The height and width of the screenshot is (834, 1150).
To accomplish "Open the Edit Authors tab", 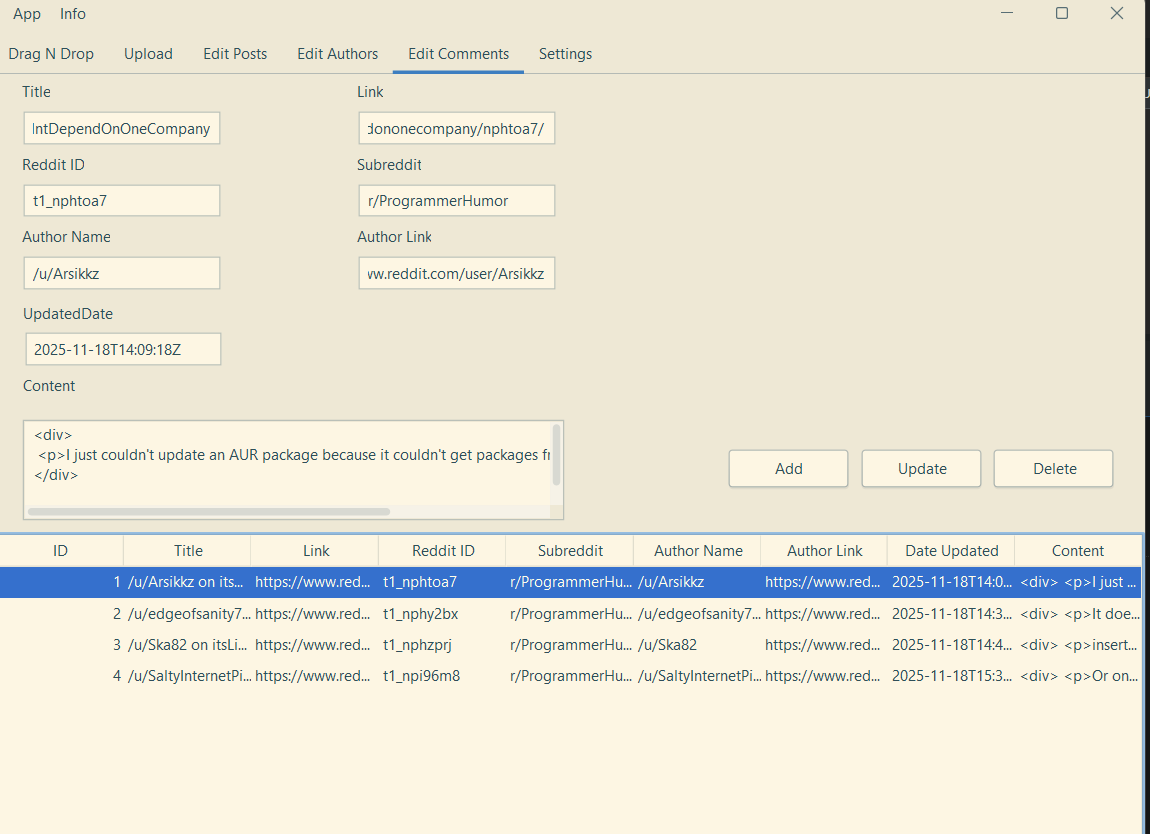I will [337, 54].
